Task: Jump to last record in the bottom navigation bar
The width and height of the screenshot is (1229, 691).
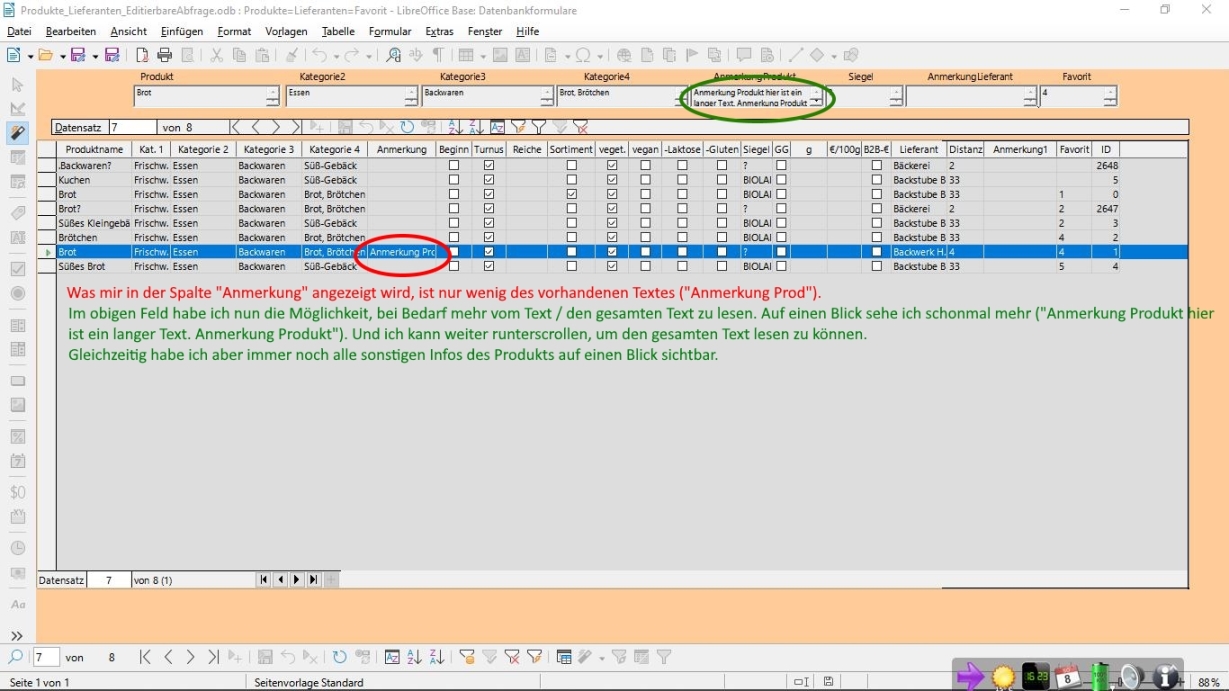Action: (x=213, y=657)
